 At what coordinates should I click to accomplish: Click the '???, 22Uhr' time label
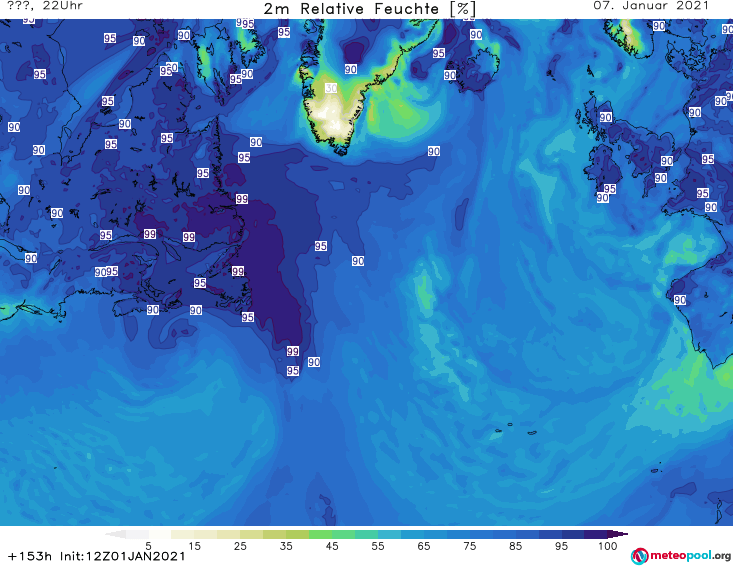pos(45,6)
